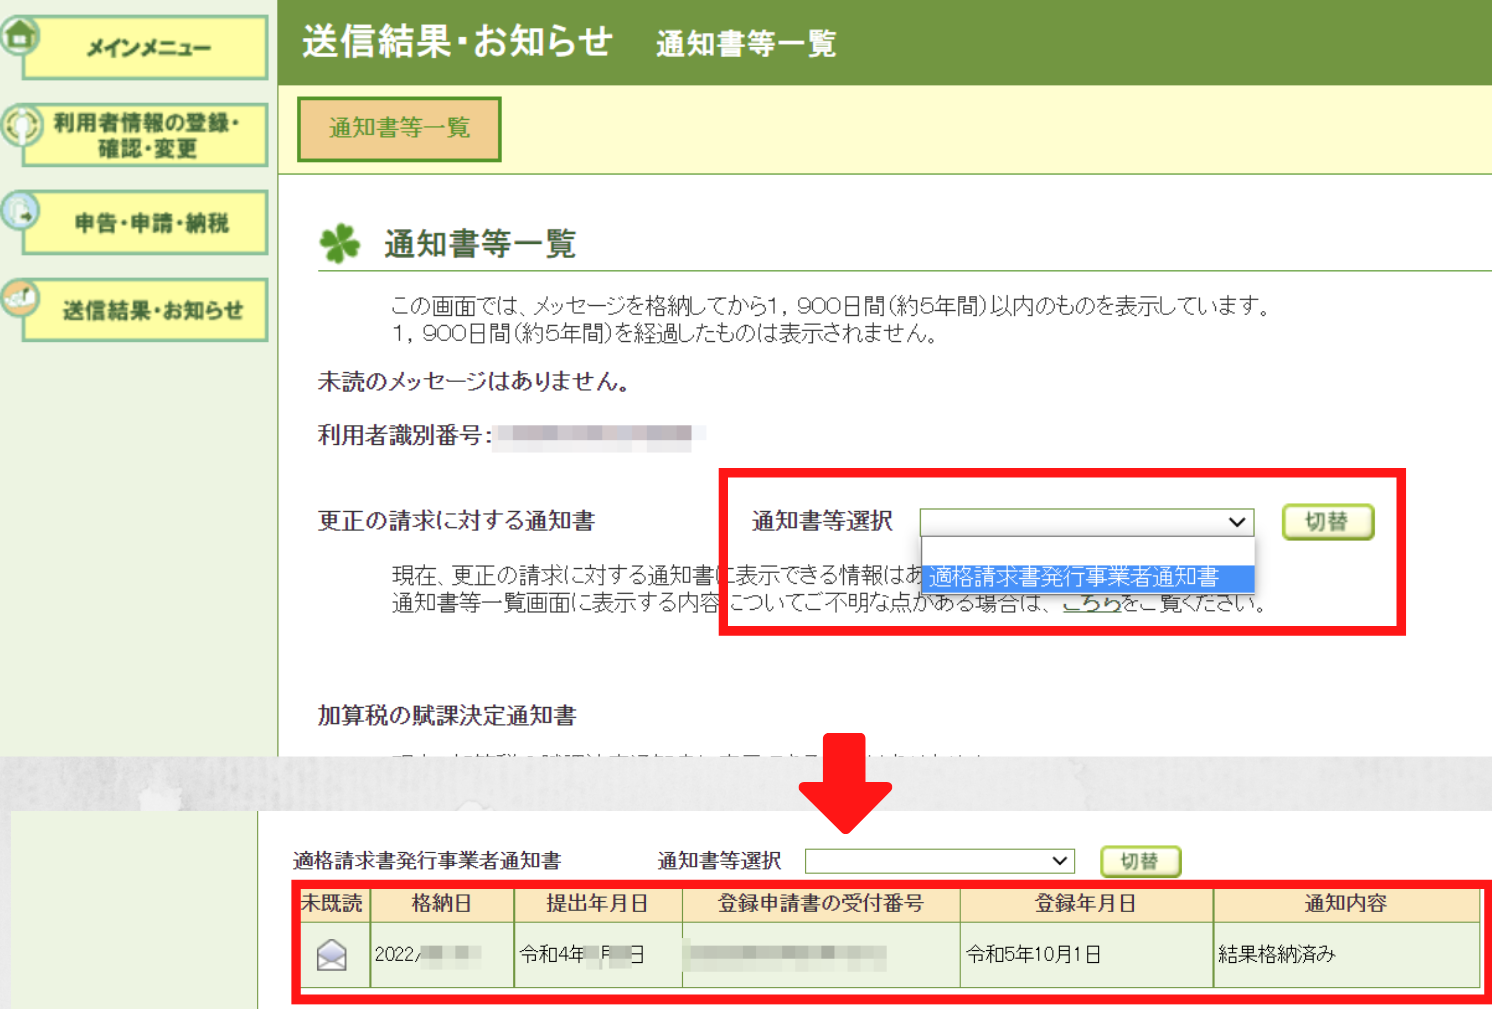1492x1009 pixels.
Task: Click the 結果格納済み cell in the table
Action: [x=1277, y=954]
